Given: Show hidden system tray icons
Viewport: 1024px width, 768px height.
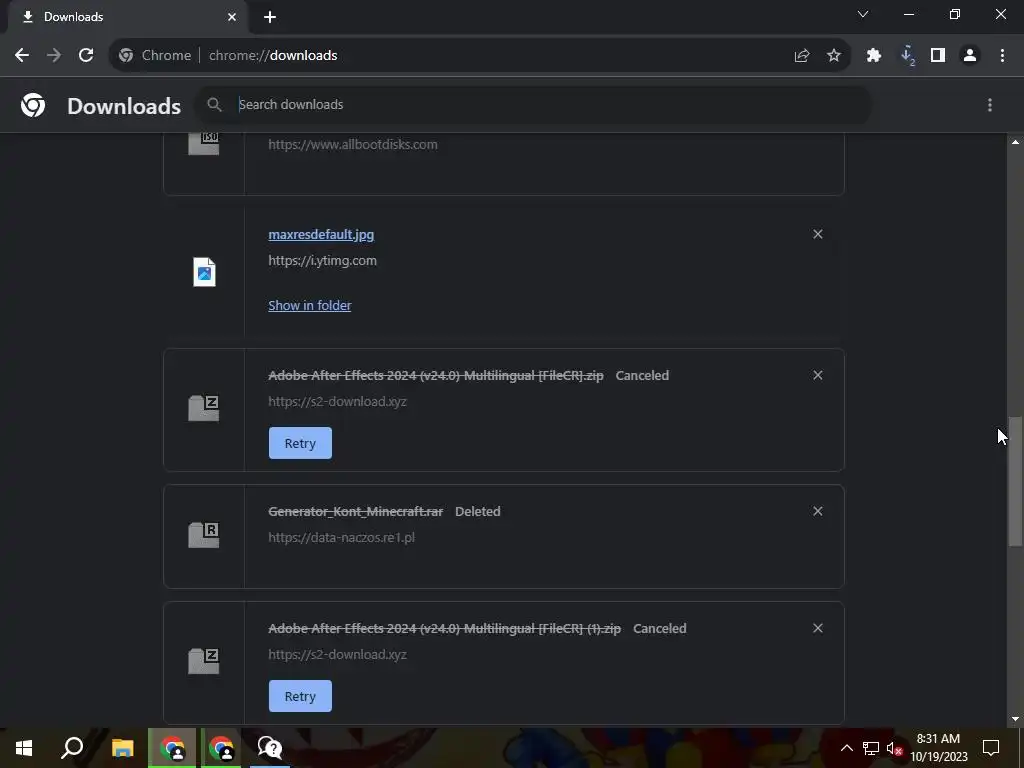Looking at the screenshot, I should pos(846,748).
